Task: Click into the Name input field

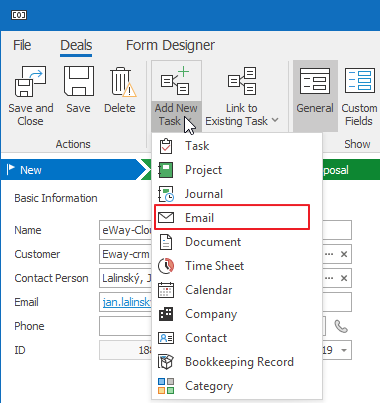Action: click(x=225, y=230)
